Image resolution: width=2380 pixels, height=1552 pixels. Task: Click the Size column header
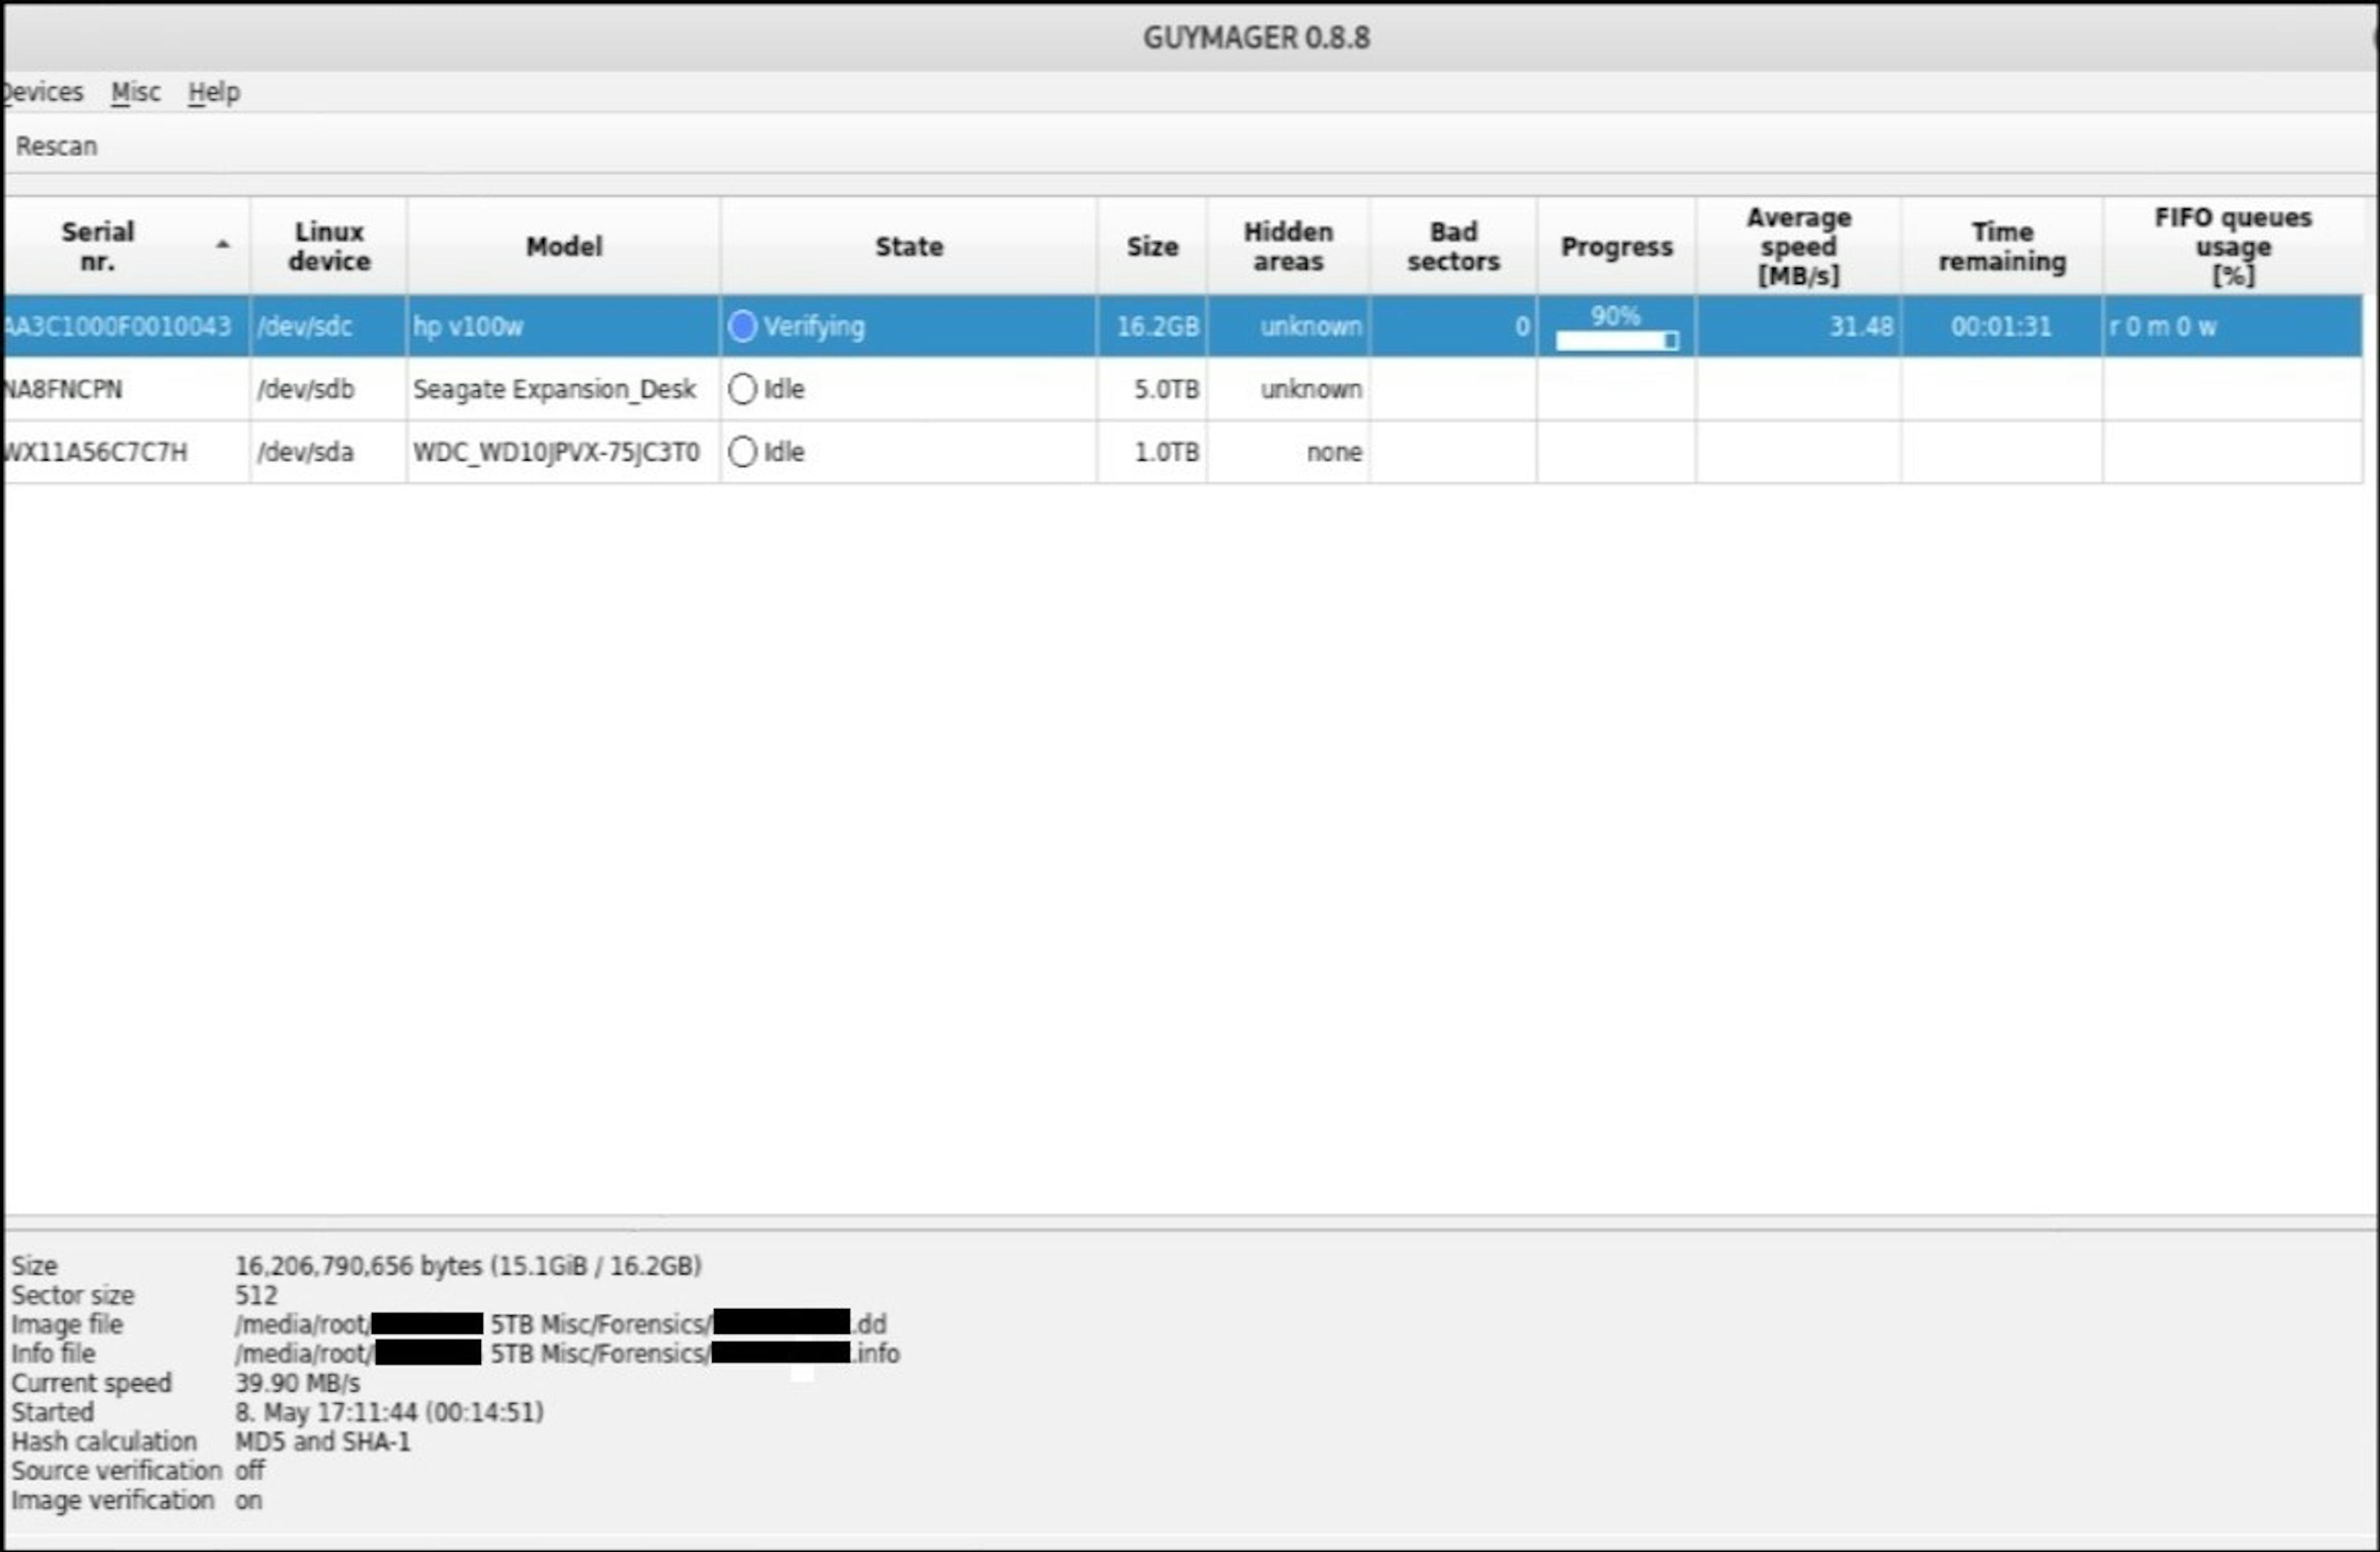(1152, 246)
